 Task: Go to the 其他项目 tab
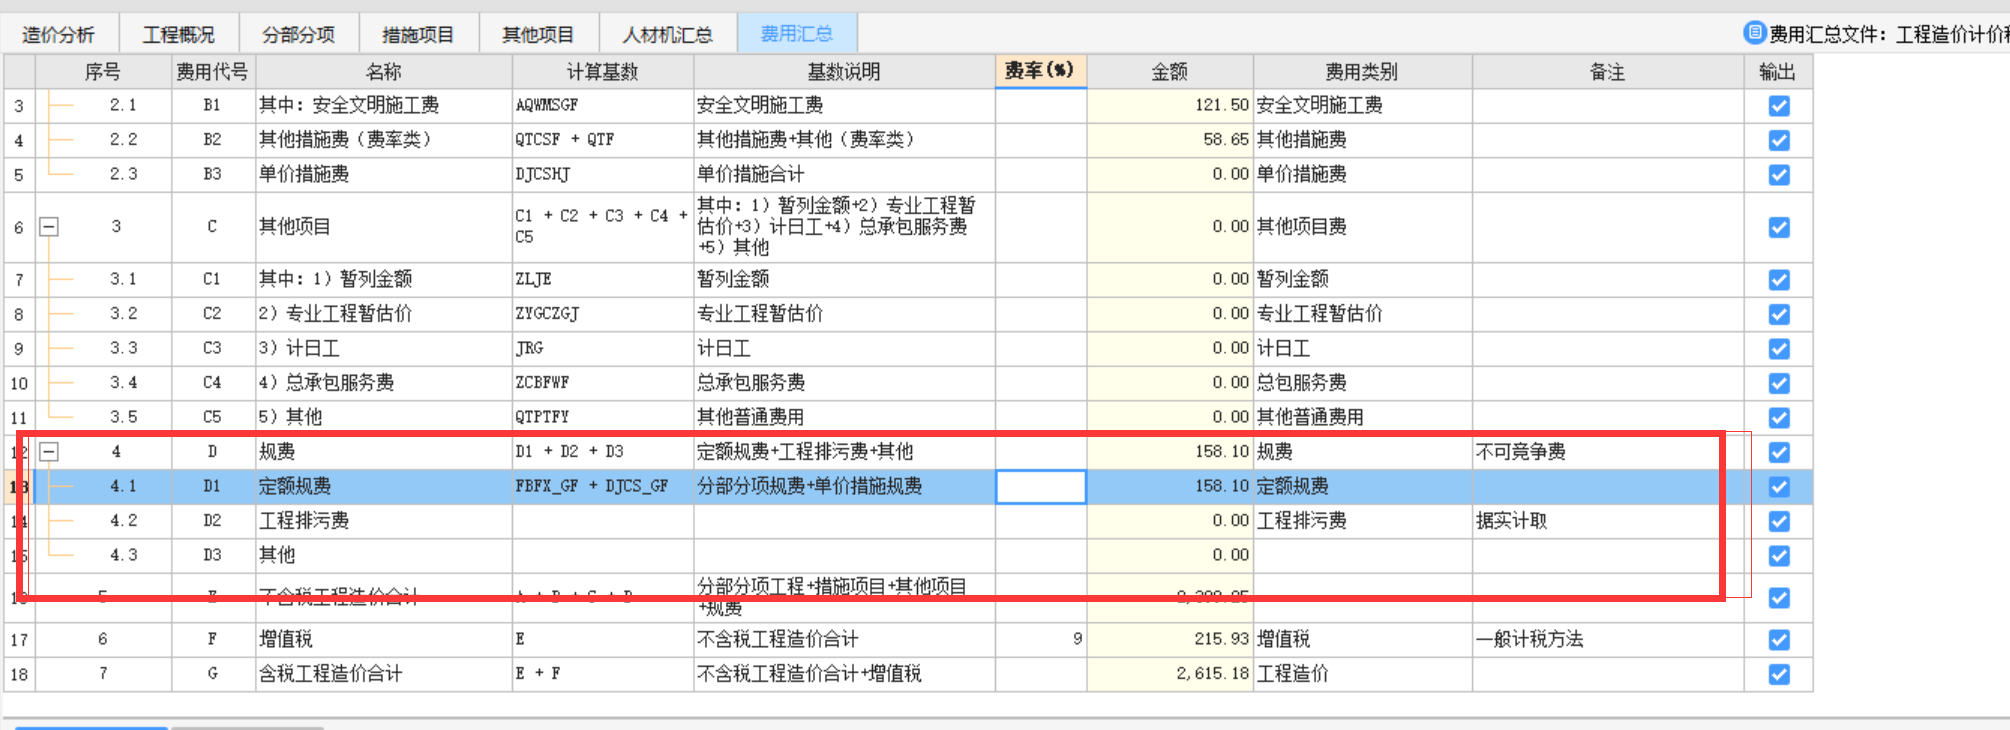538,35
